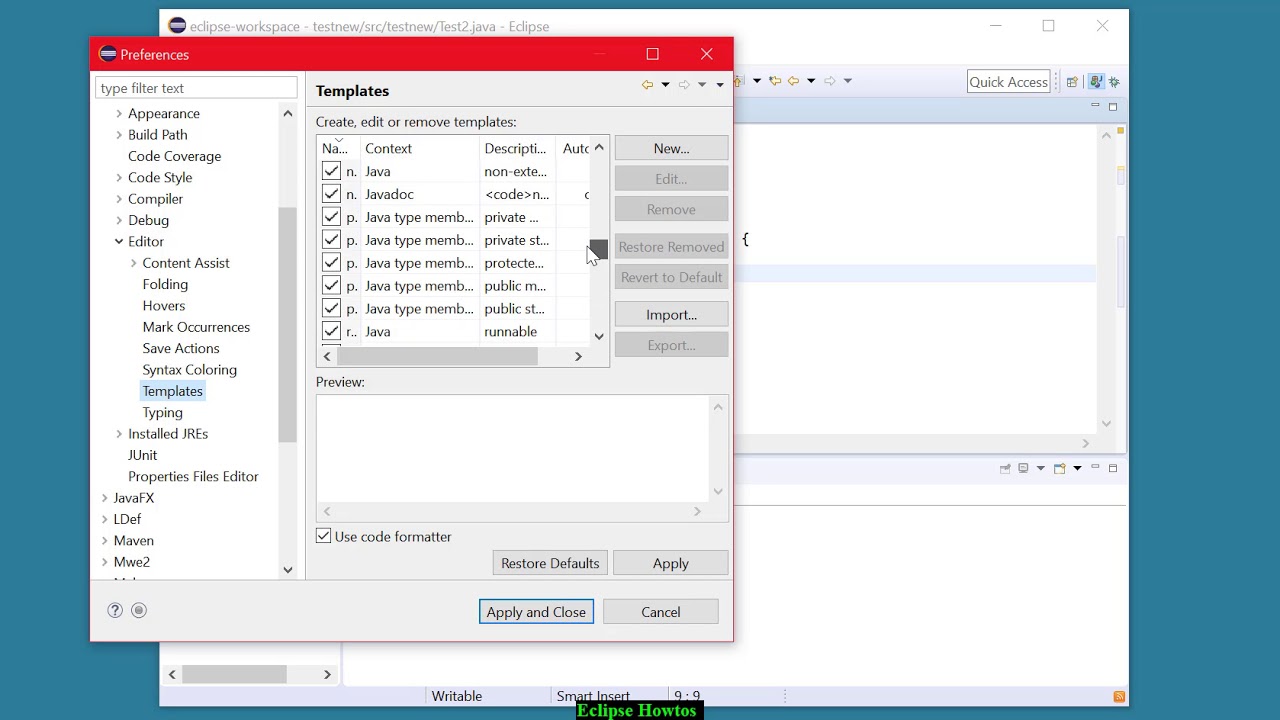Click Back yellow arrow in Eclipse main toolbar
Screen dimensions: 1280x720
pos(794,81)
